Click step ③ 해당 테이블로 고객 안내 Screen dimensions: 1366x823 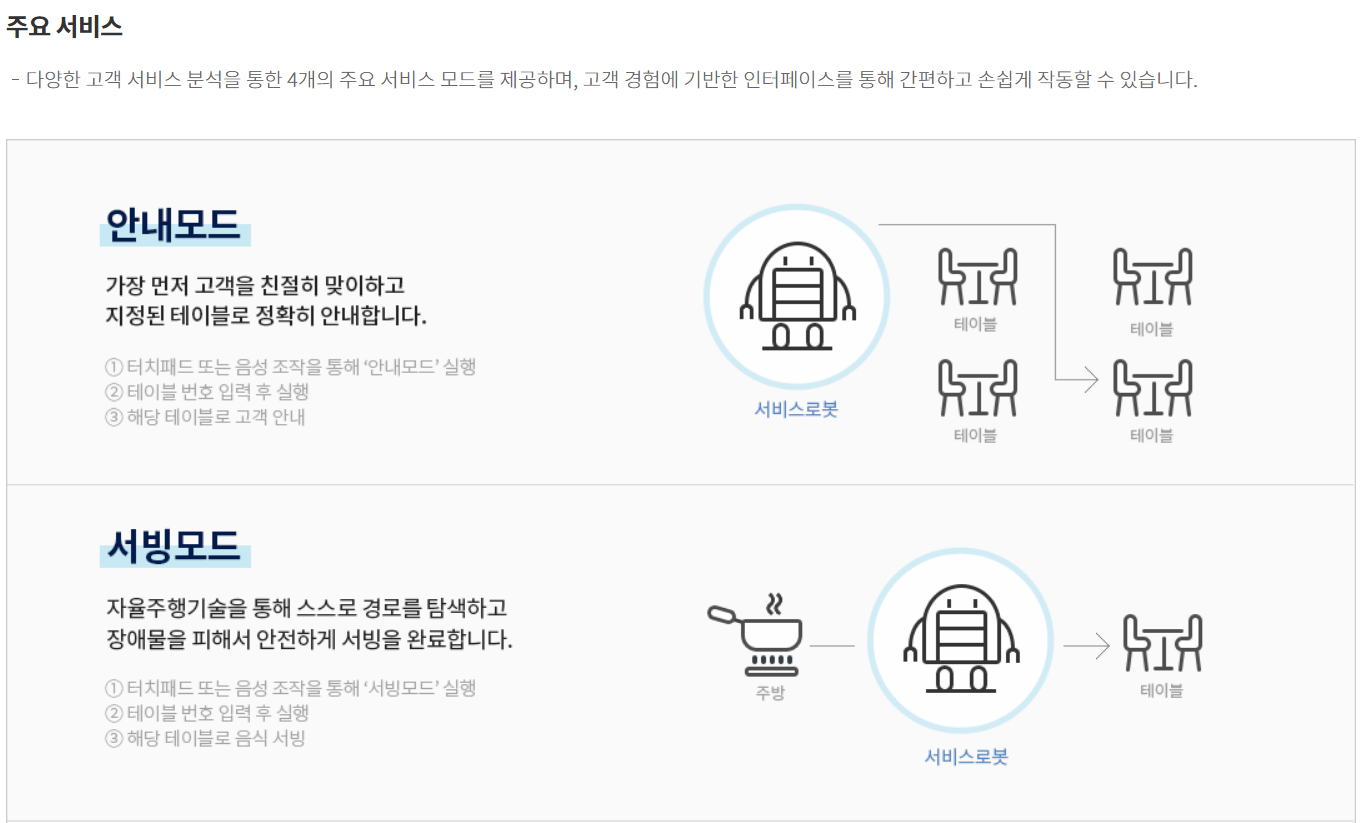pos(205,416)
